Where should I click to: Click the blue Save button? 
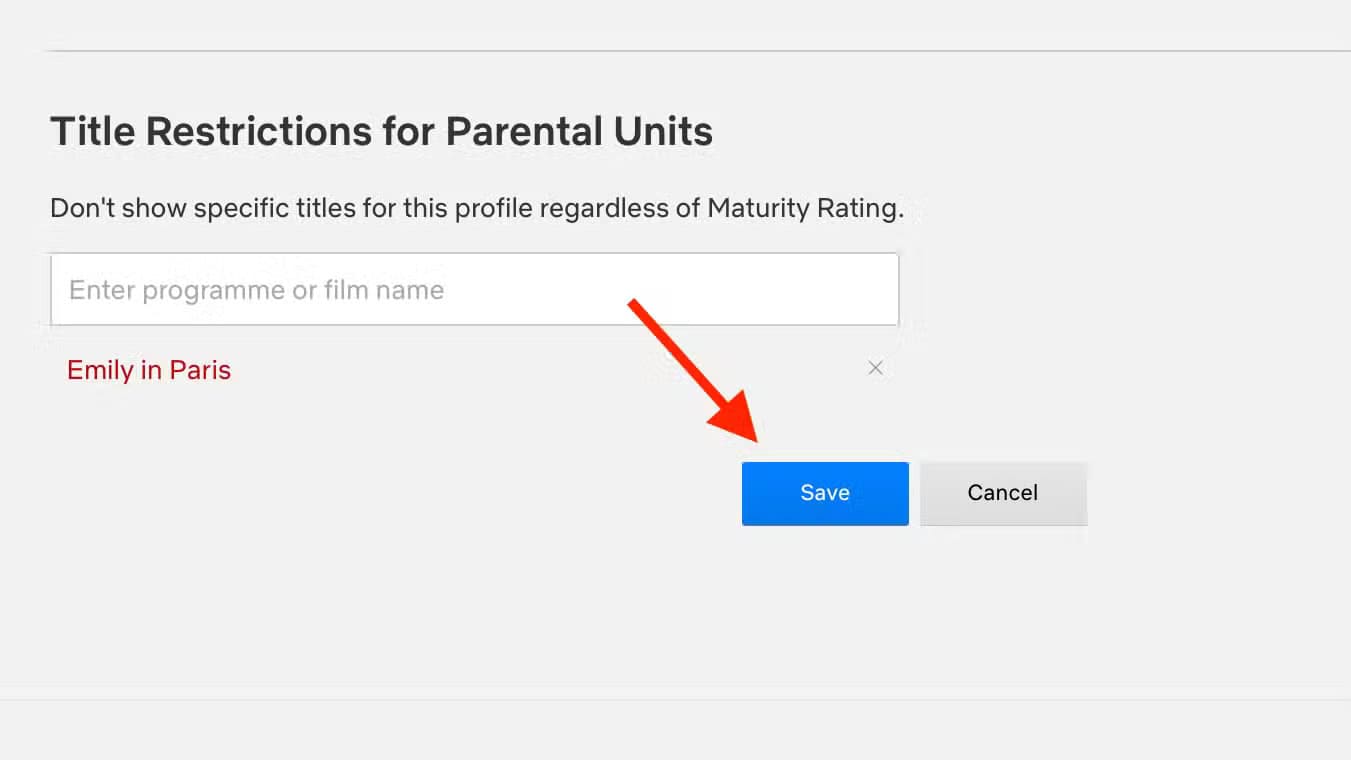(x=825, y=493)
